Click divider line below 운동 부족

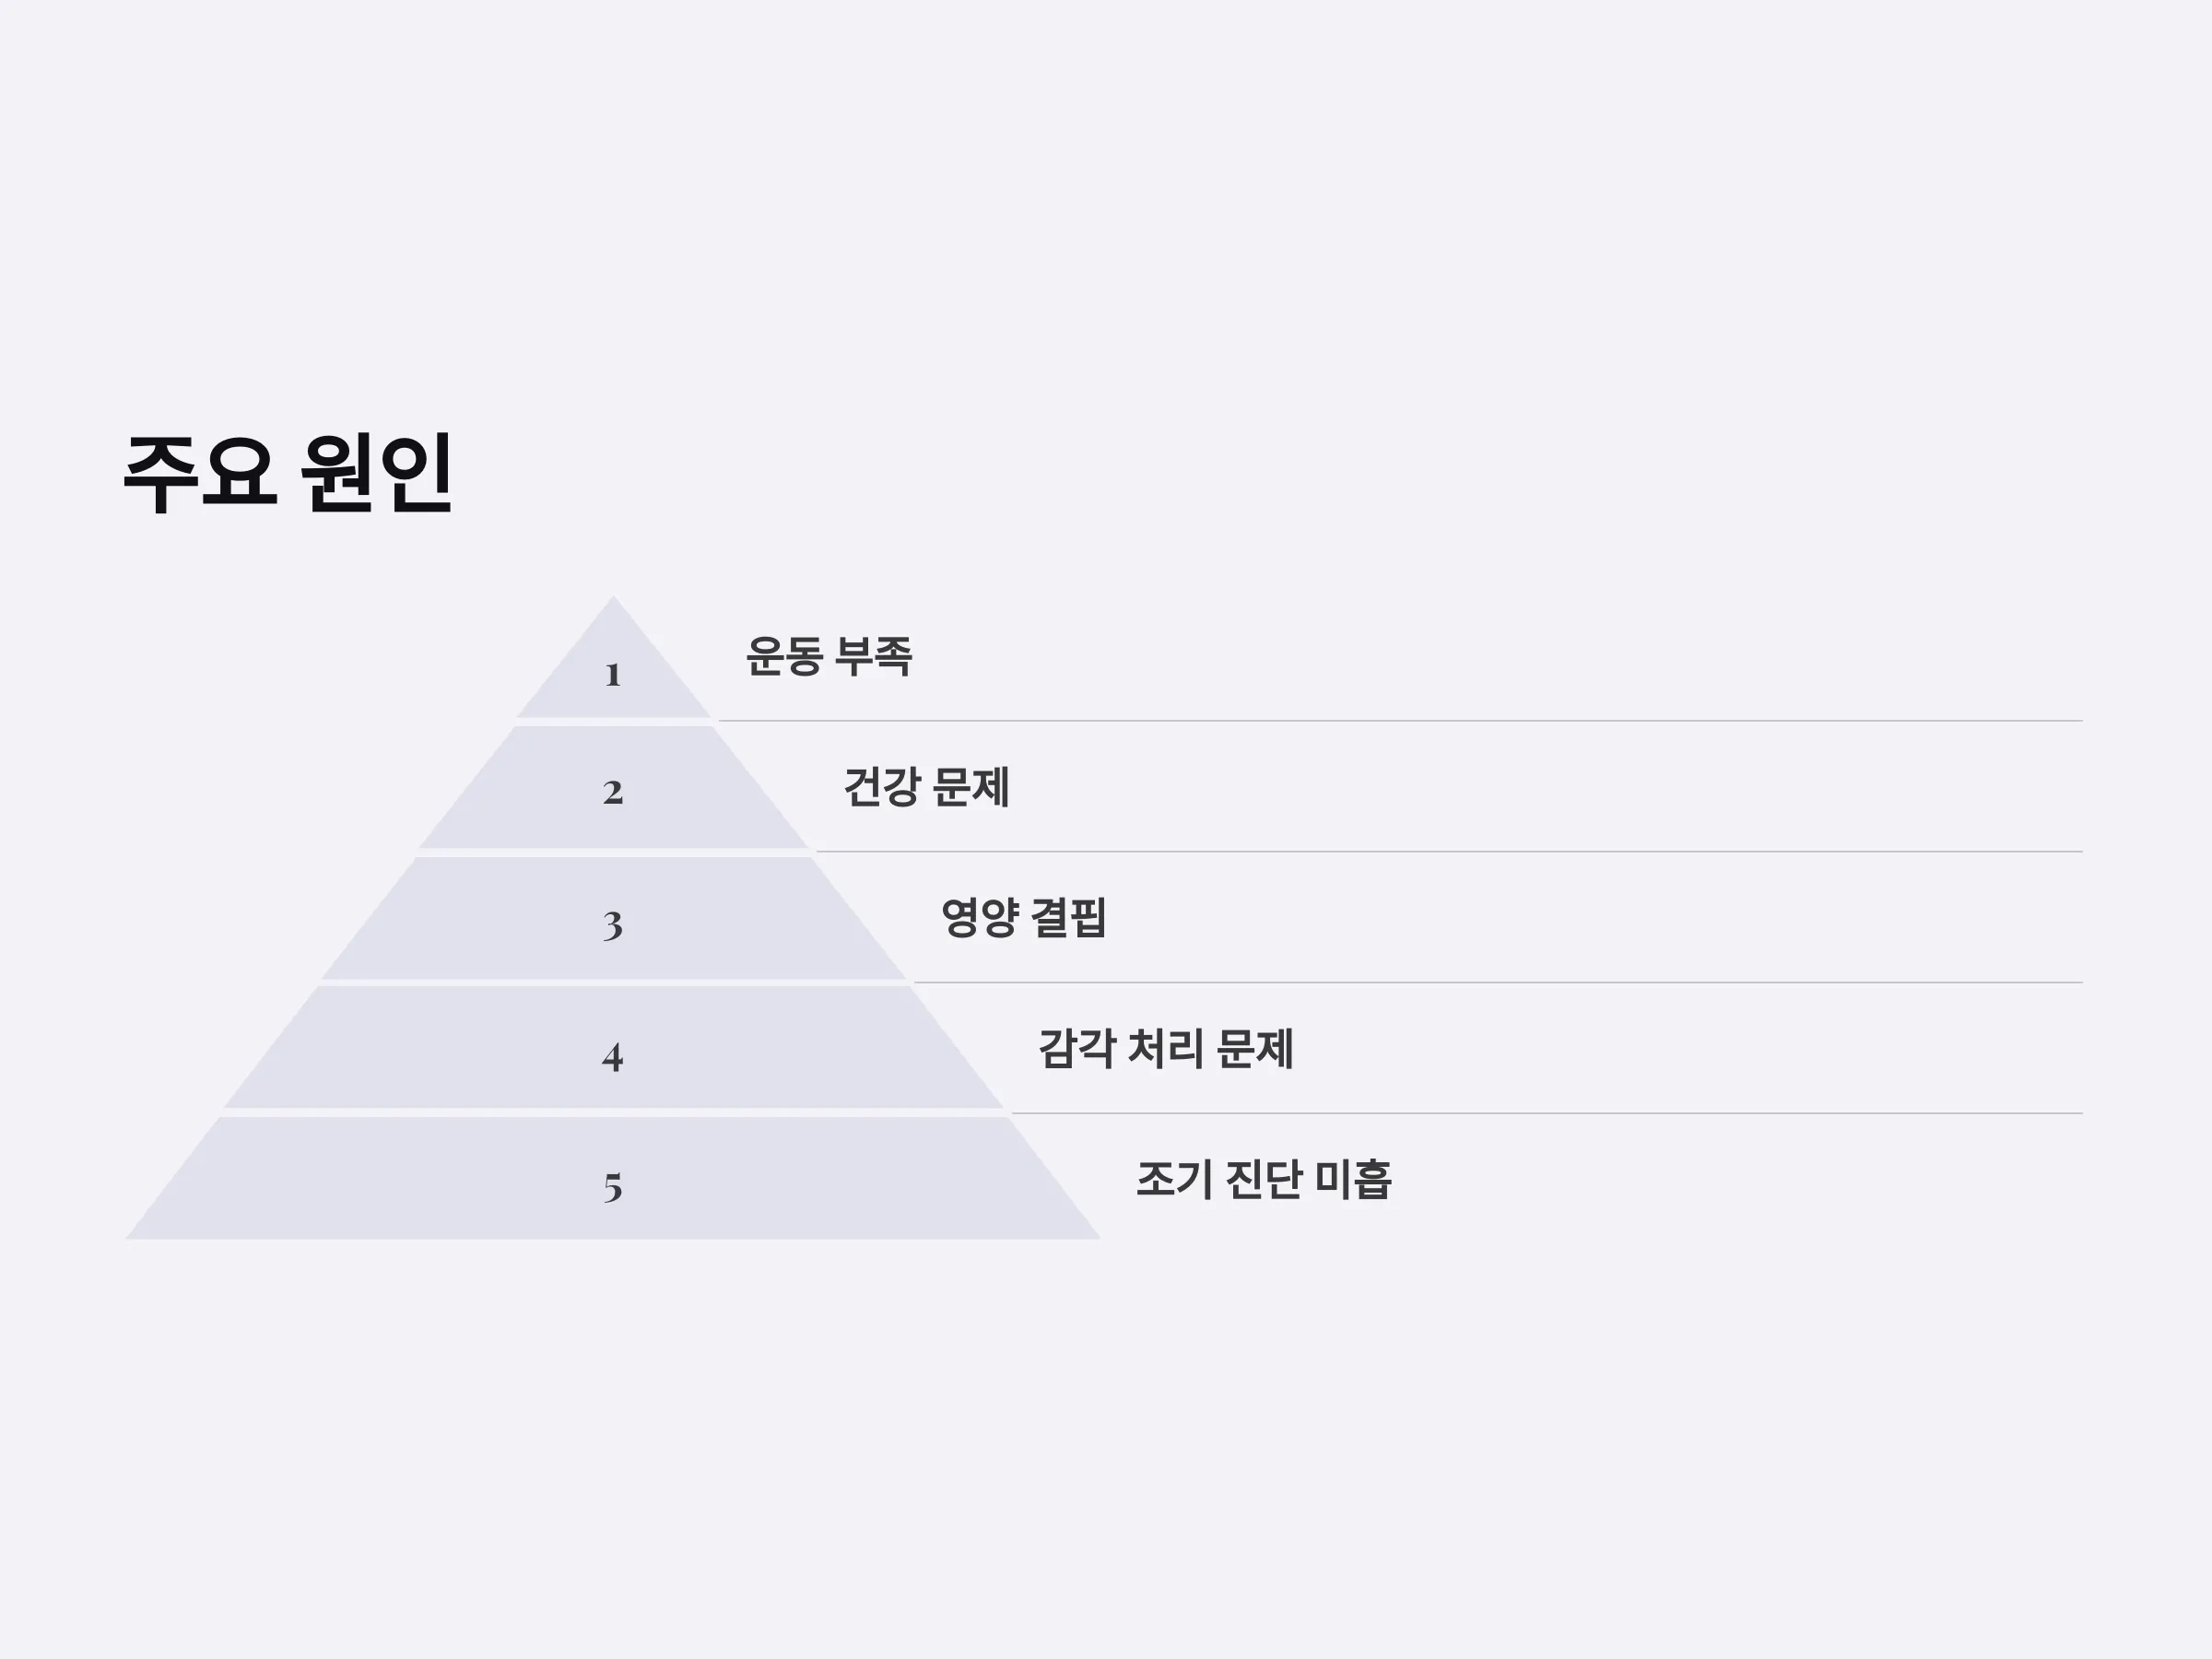point(1400,720)
